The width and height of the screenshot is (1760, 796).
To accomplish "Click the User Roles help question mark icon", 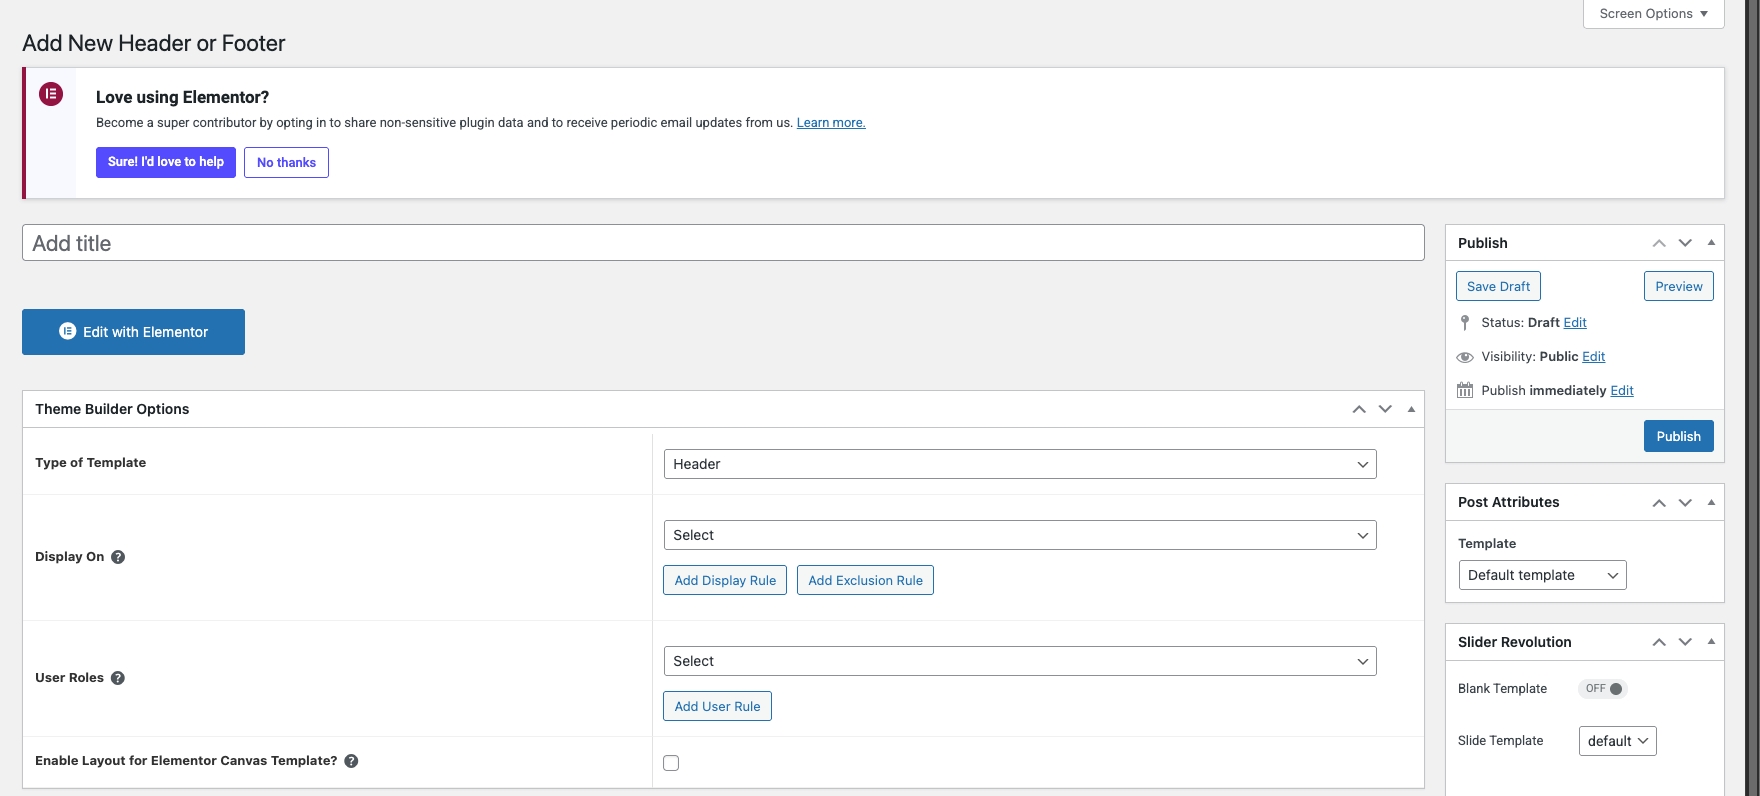I will 118,678.
